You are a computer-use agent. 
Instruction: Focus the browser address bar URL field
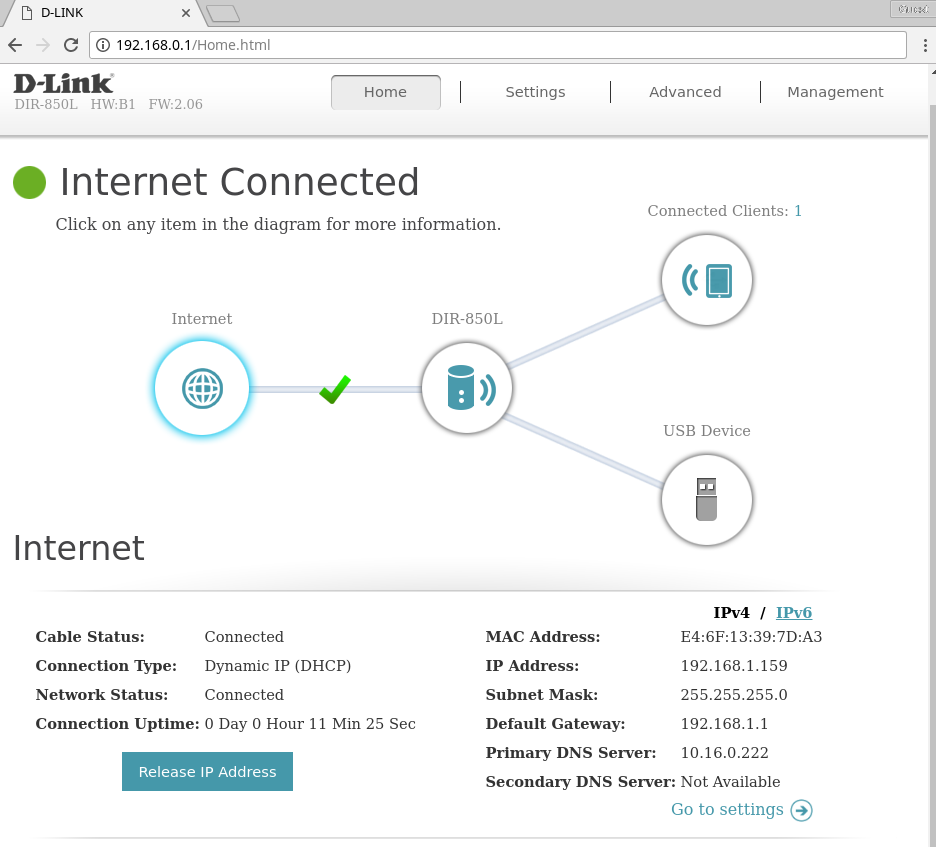(x=500, y=45)
